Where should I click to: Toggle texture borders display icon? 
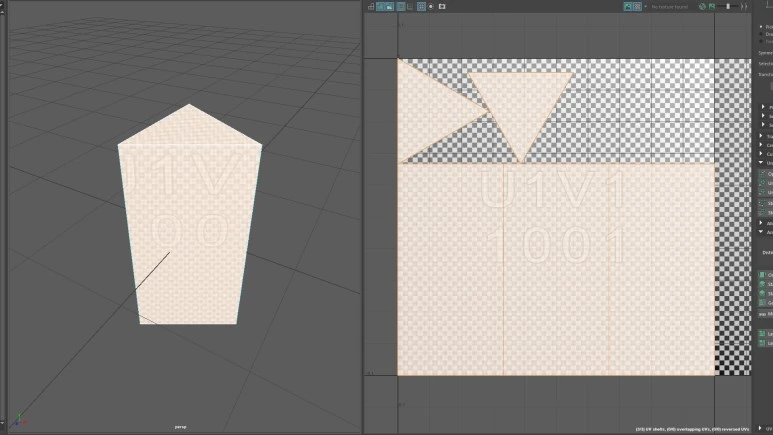400,6
